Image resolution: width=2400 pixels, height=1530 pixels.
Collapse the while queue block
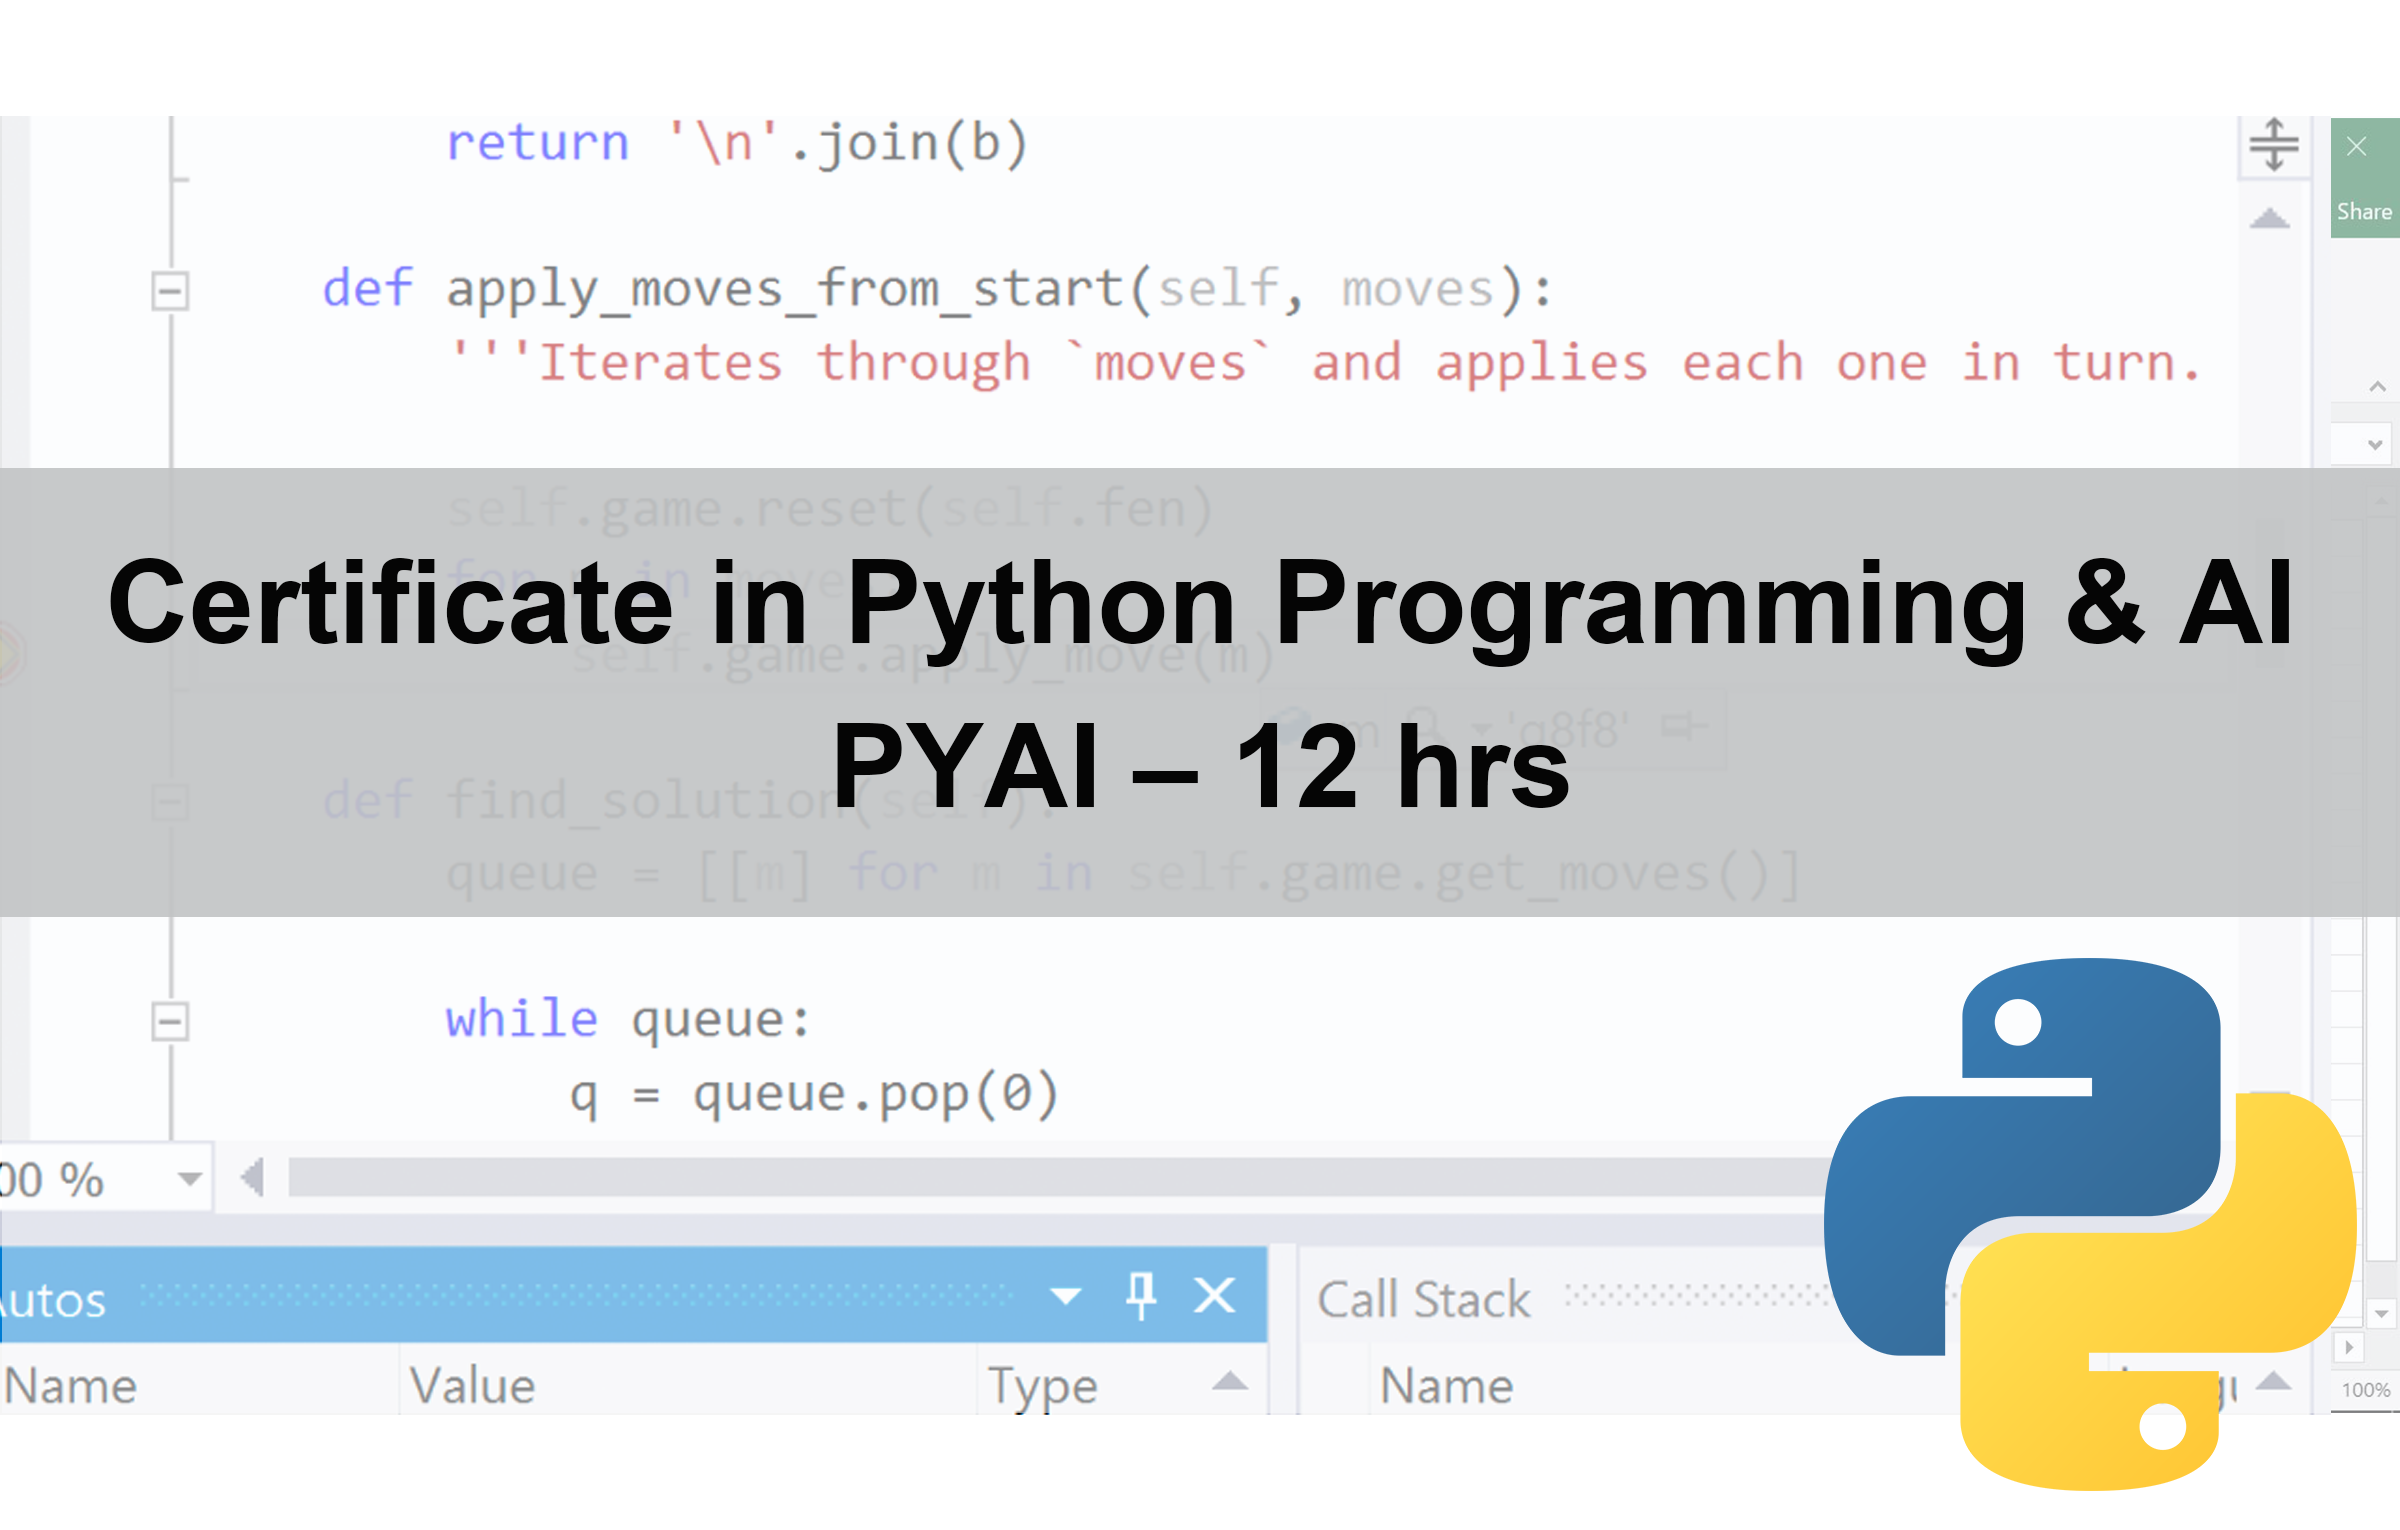[x=169, y=1021]
